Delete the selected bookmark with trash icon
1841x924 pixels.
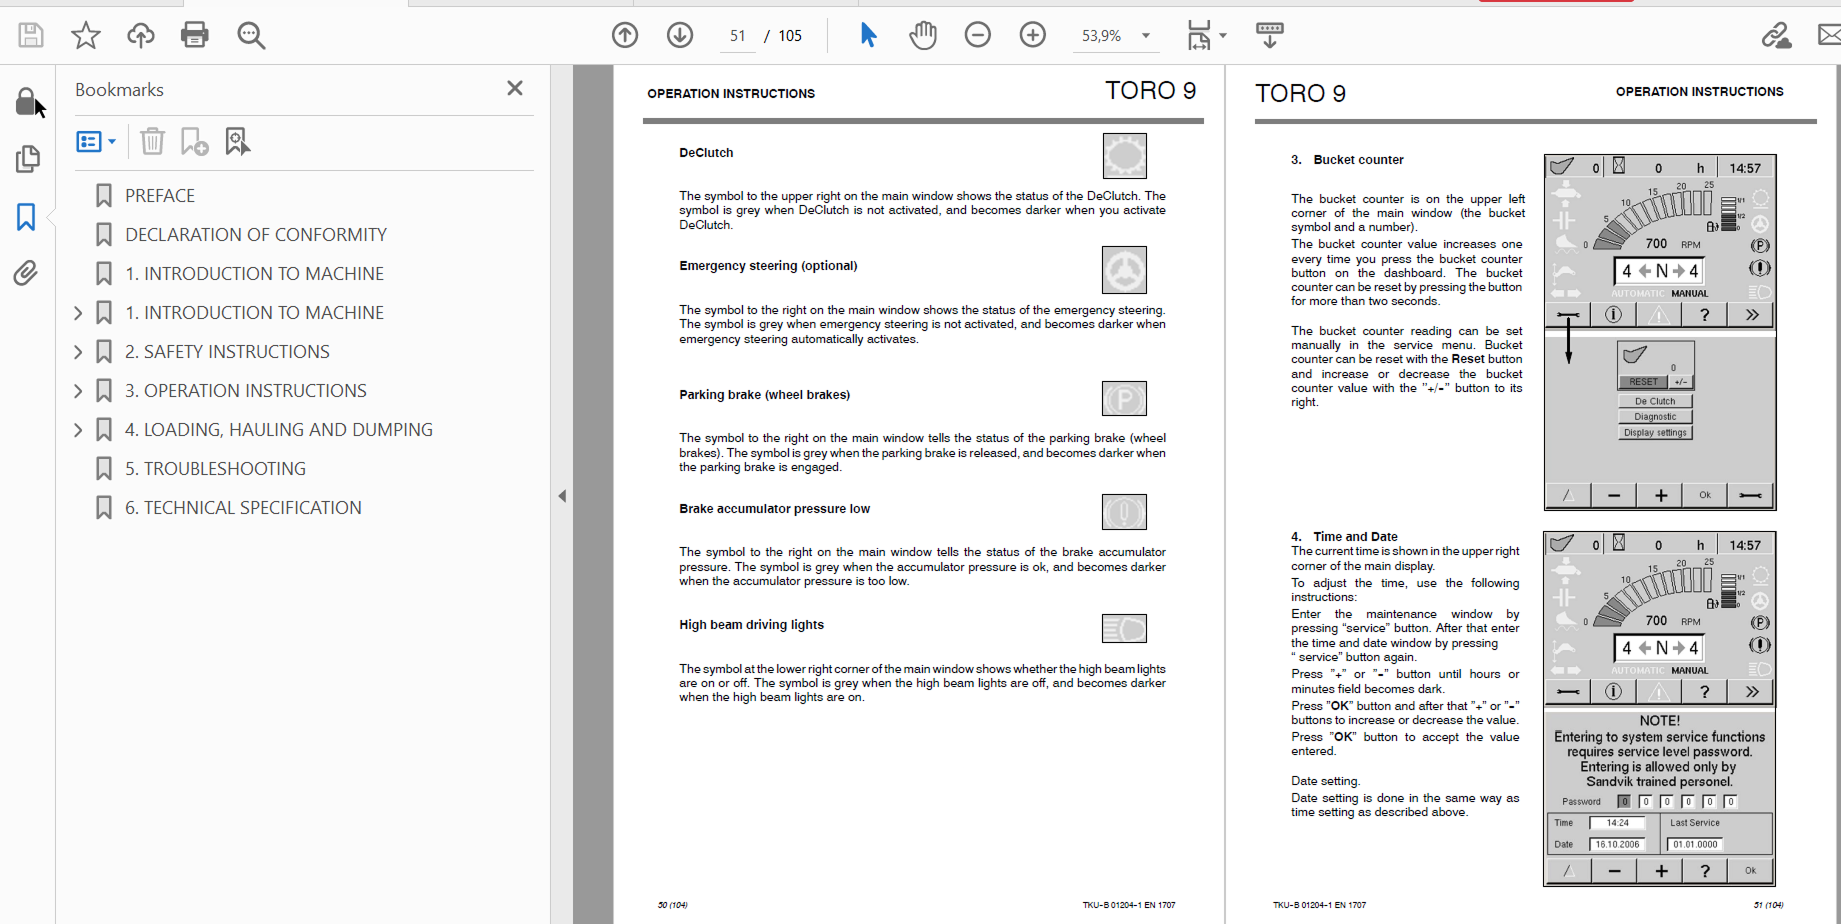152,141
